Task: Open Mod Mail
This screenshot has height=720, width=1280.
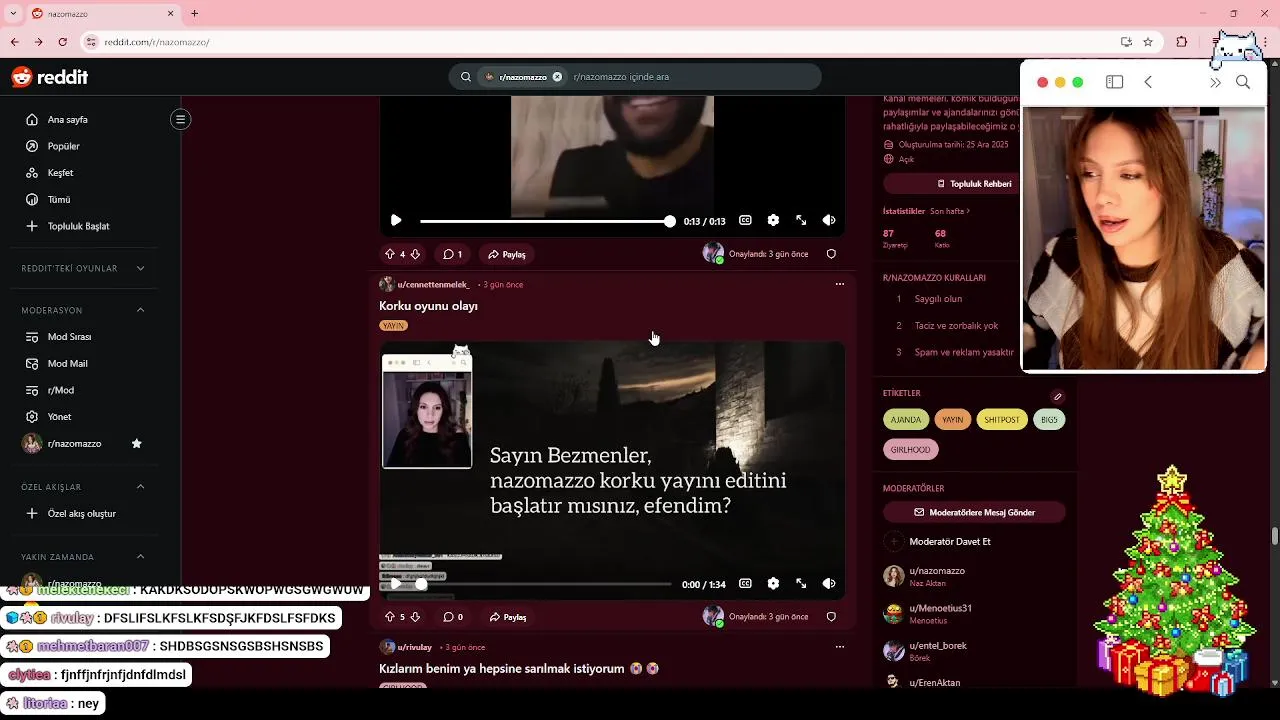Action: [x=67, y=364]
